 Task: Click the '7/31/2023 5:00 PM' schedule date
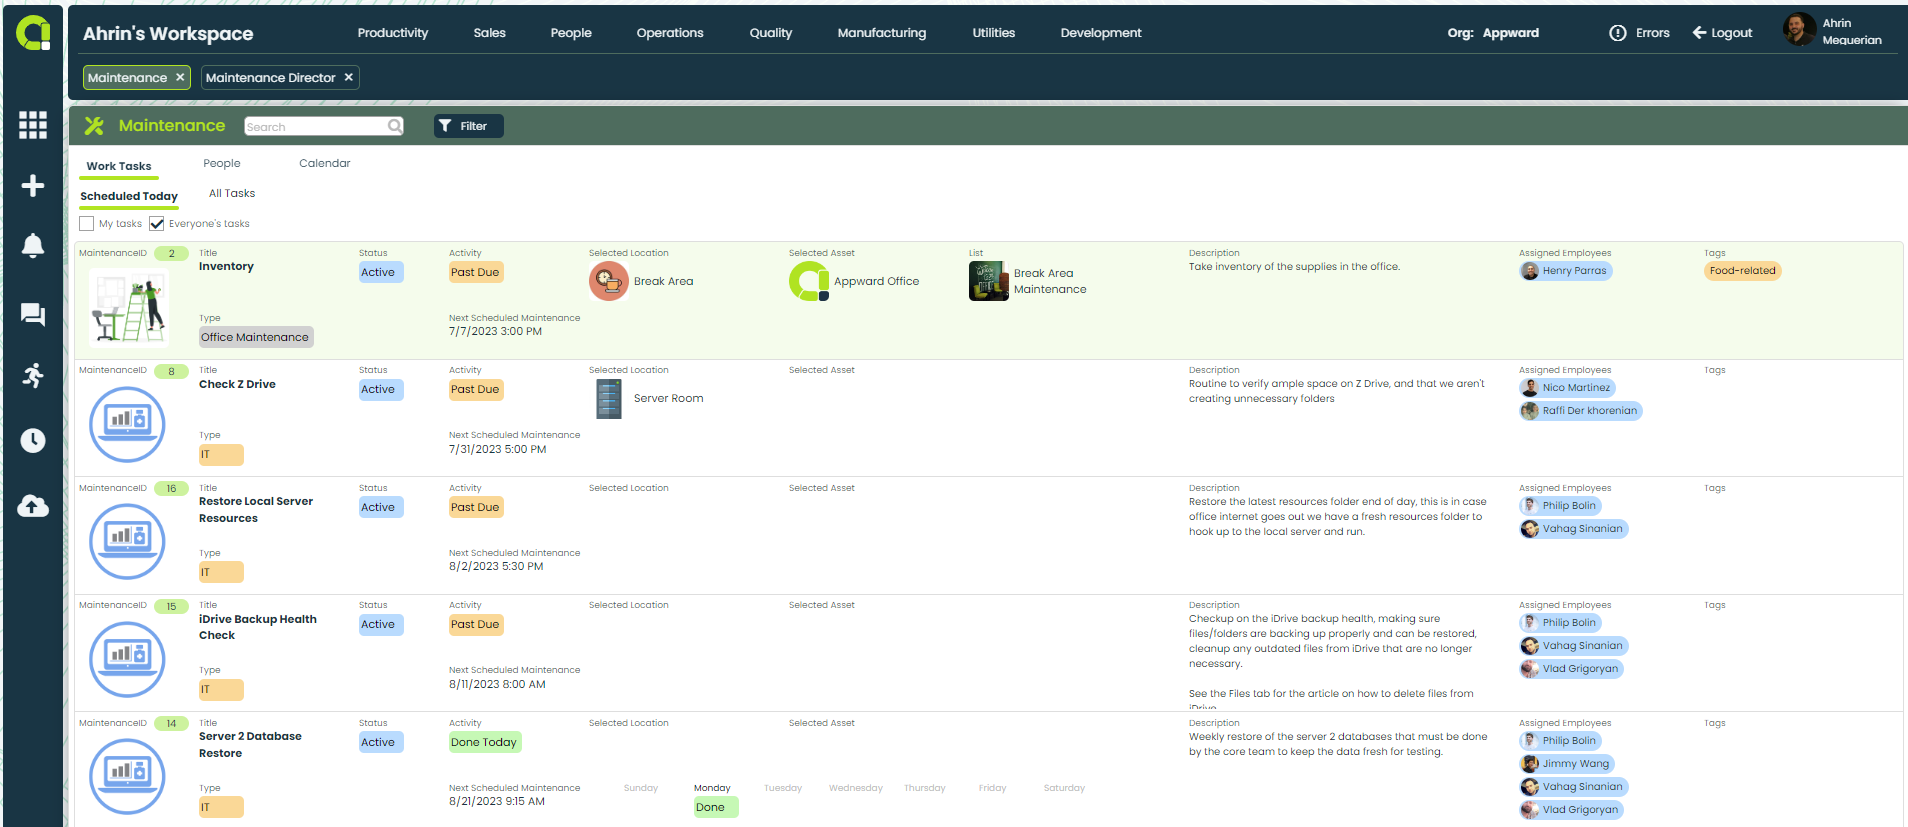[x=498, y=449]
